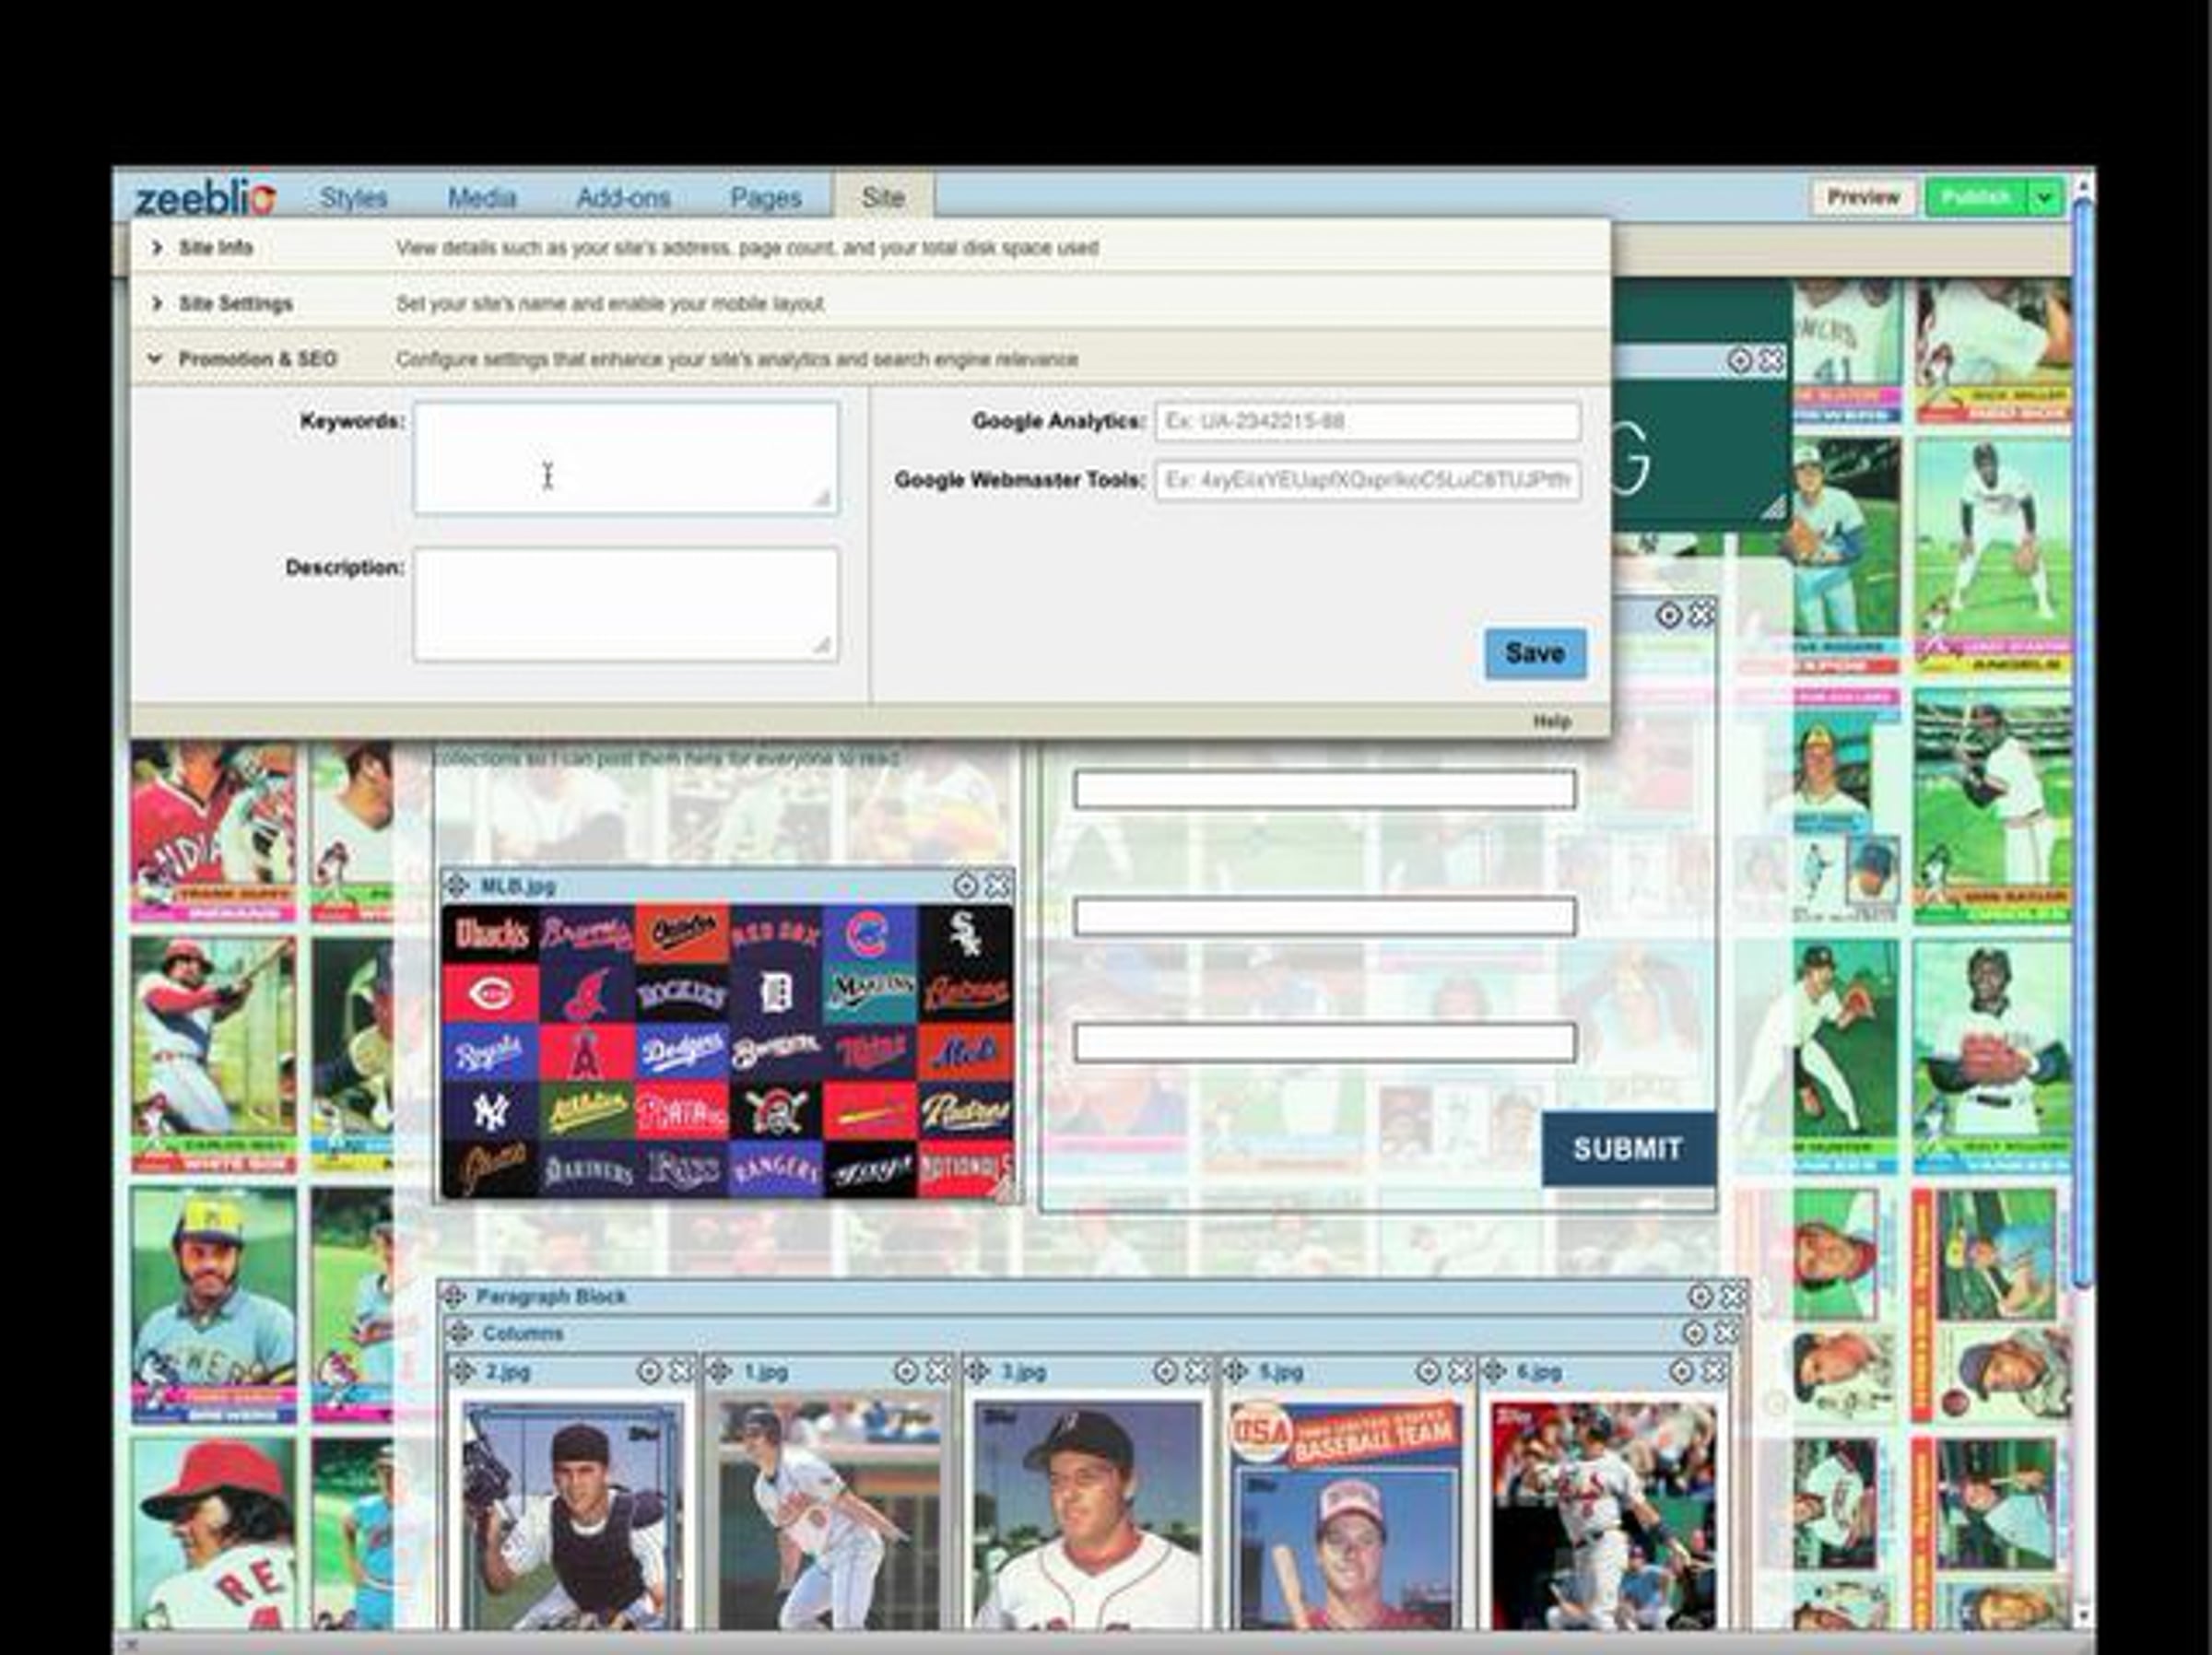This screenshot has height=1655, width=2212.
Task: Open settings icon on the 1.jpg block
Action: (905, 1371)
